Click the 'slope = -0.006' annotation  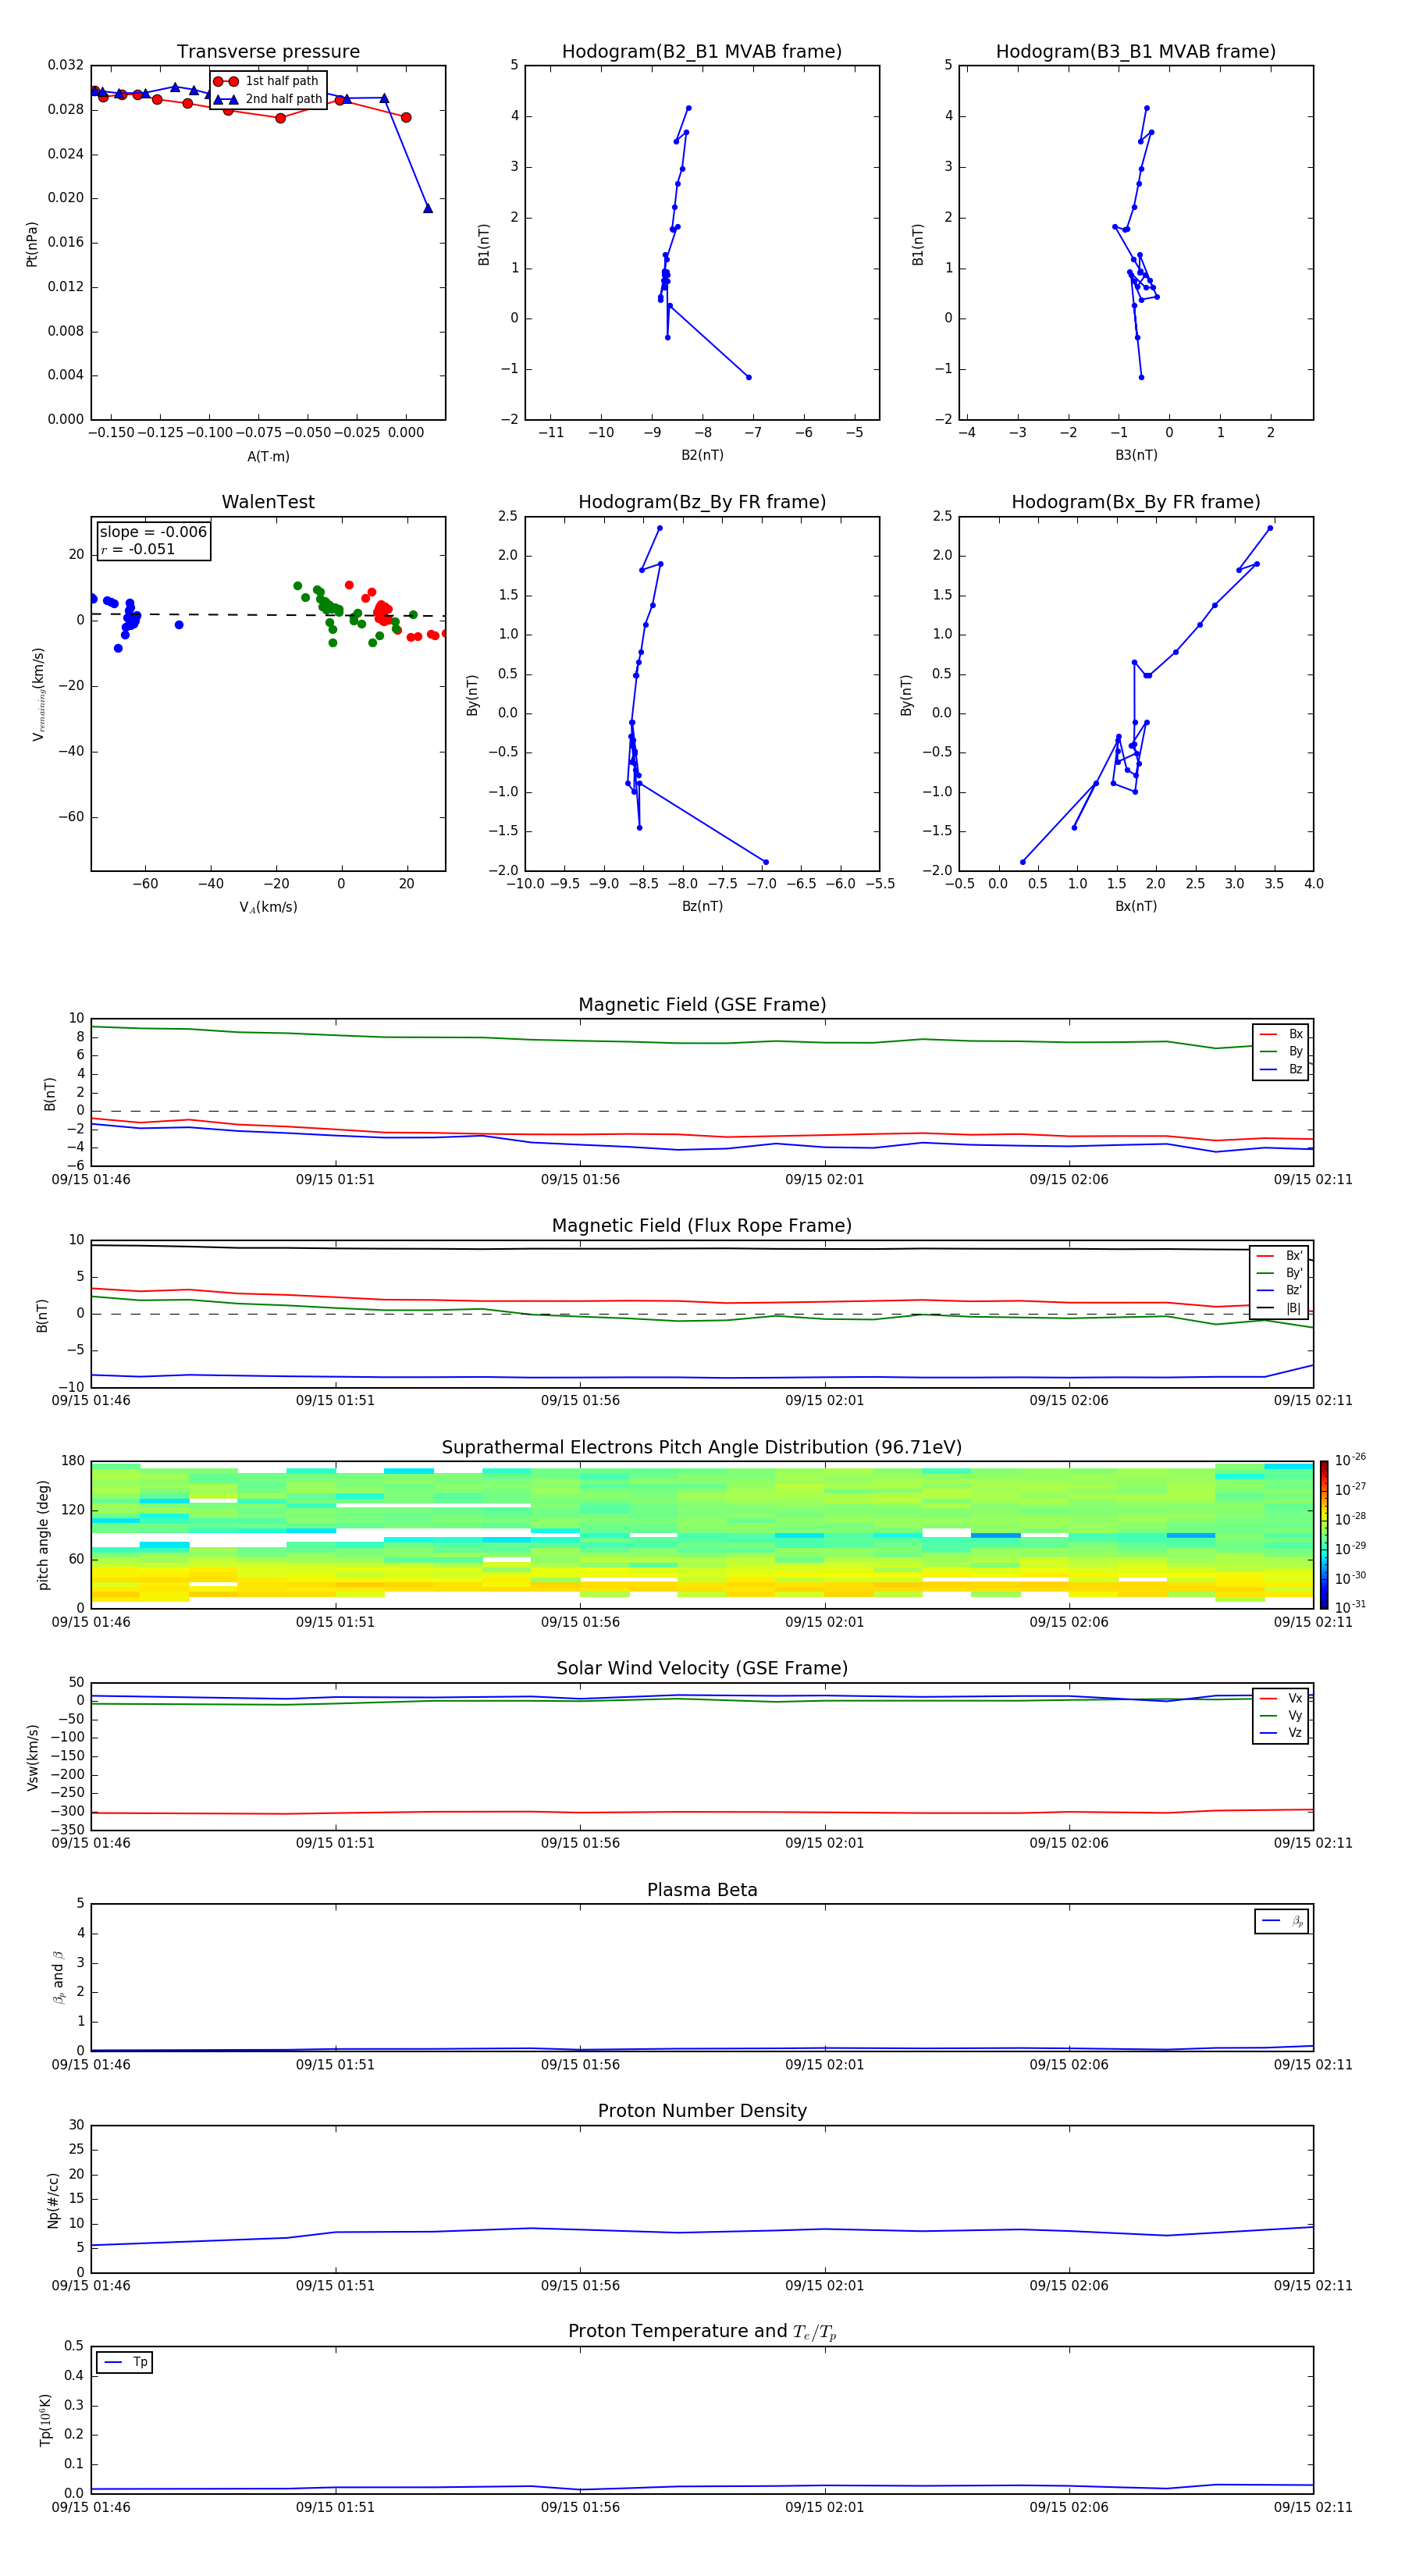[153, 532]
